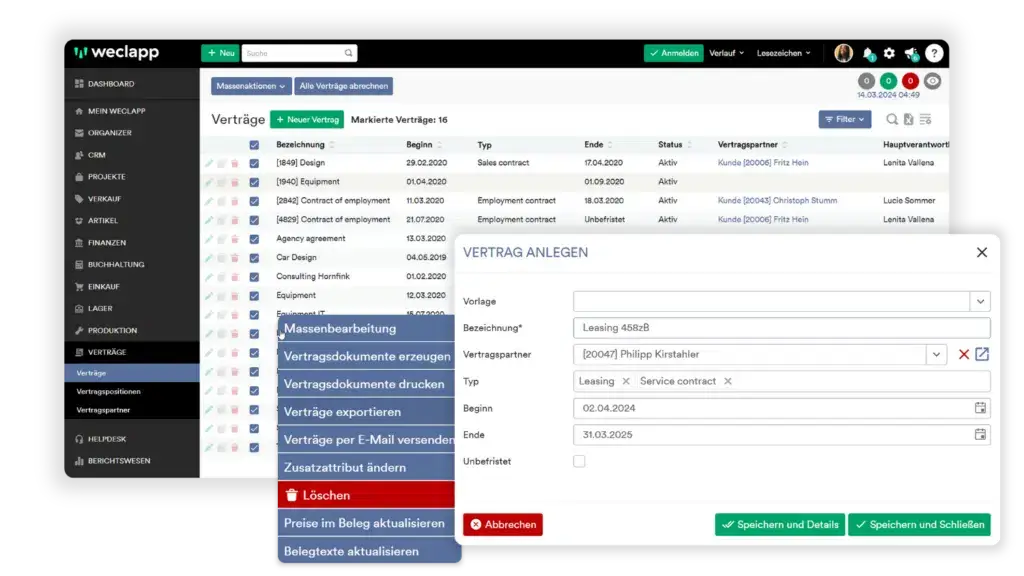Click the question mark help icon
The width and height of the screenshot is (1024, 576).
point(933,53)
